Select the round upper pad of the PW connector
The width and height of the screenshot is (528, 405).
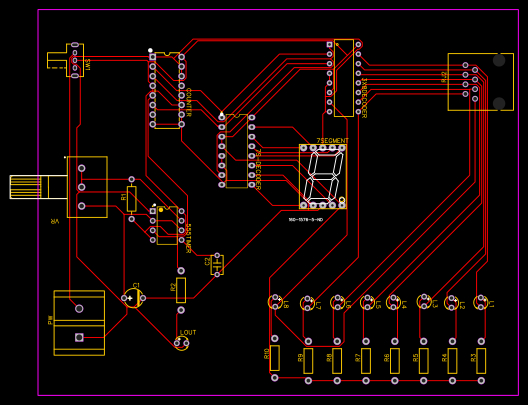point(79,308)
